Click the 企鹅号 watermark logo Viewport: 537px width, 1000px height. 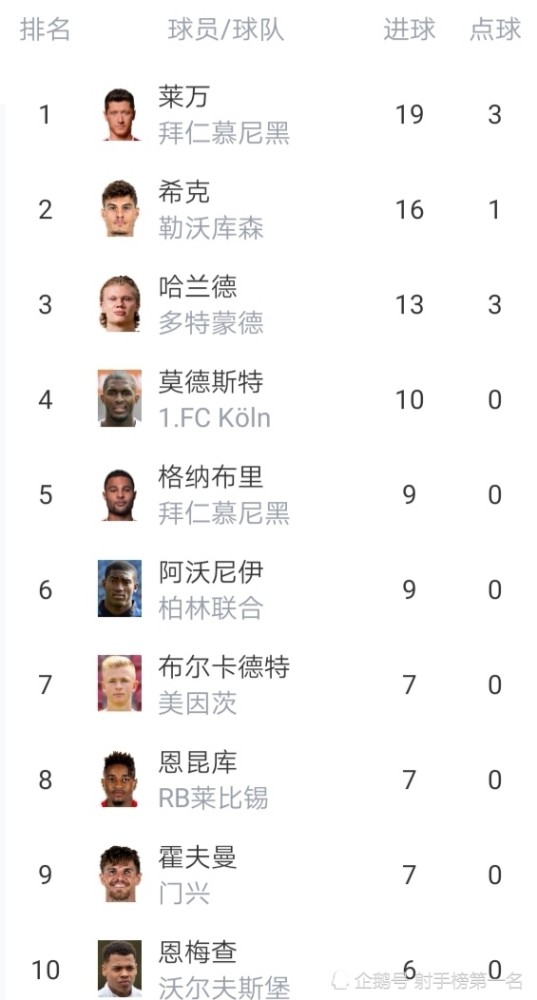[340, 980]
